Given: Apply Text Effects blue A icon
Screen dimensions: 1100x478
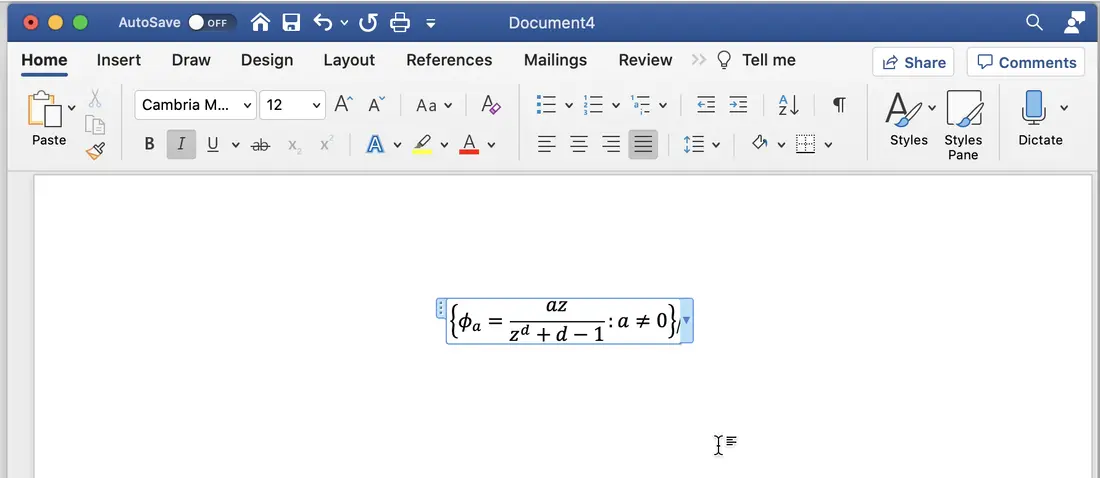Looking at the screenshot, I should 375,145.
